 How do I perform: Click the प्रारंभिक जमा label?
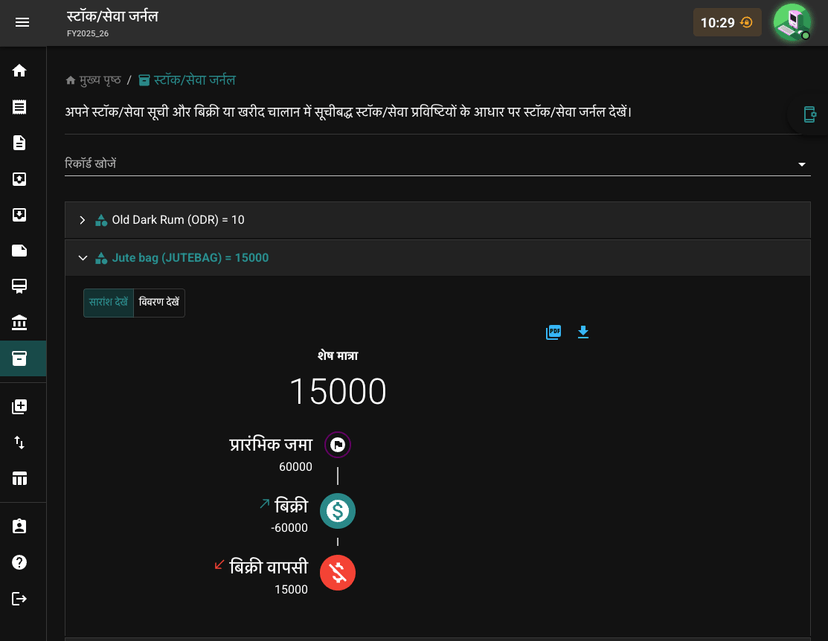[x=271, y=445]
